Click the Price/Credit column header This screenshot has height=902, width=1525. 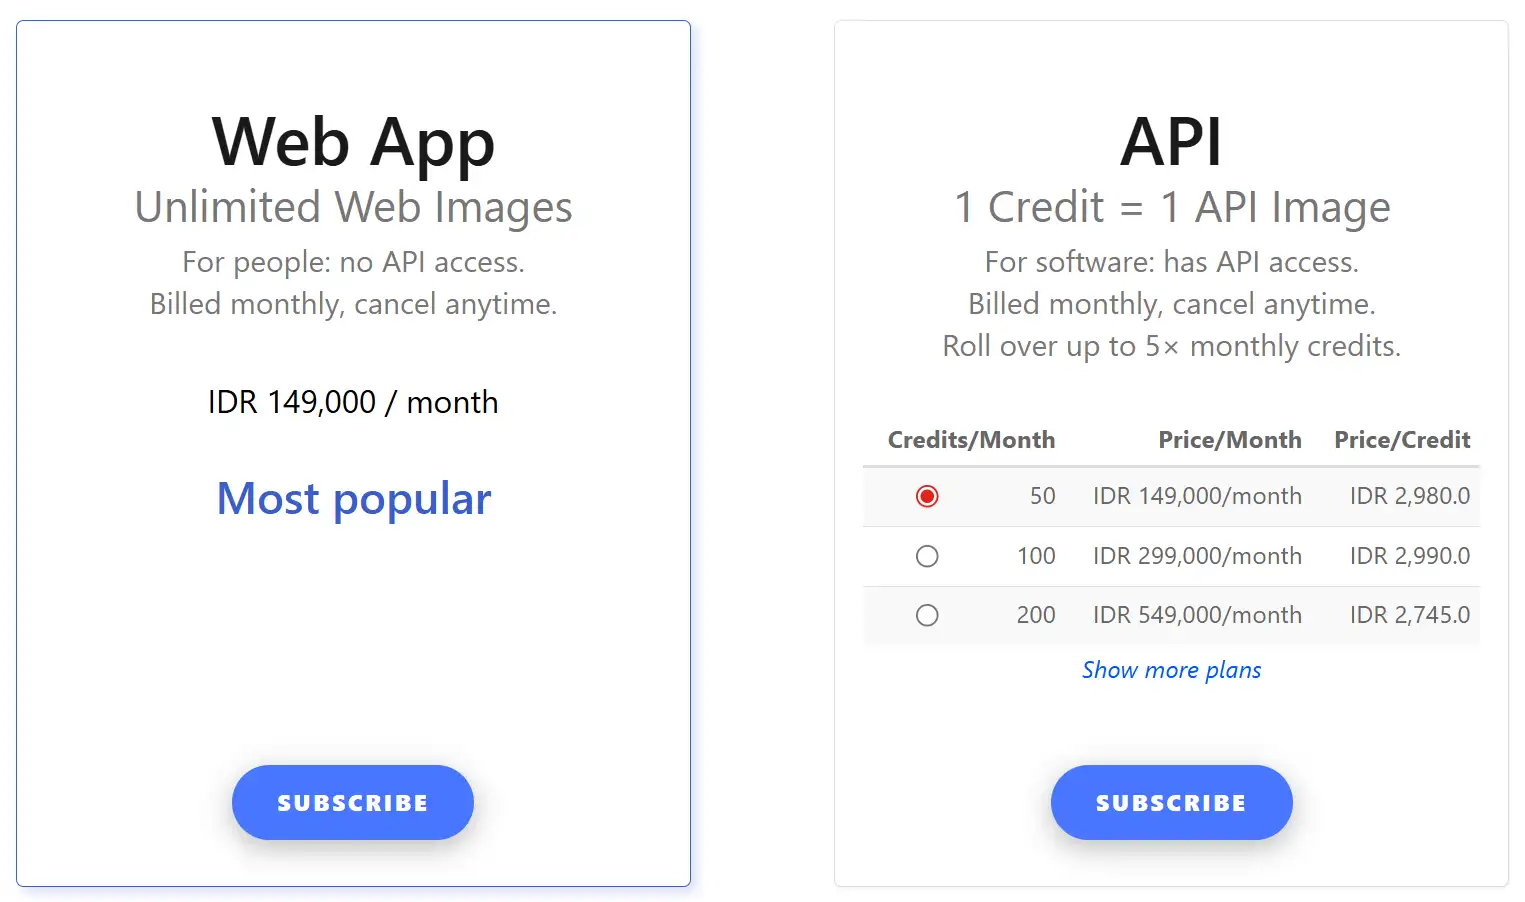point(1402,440)
